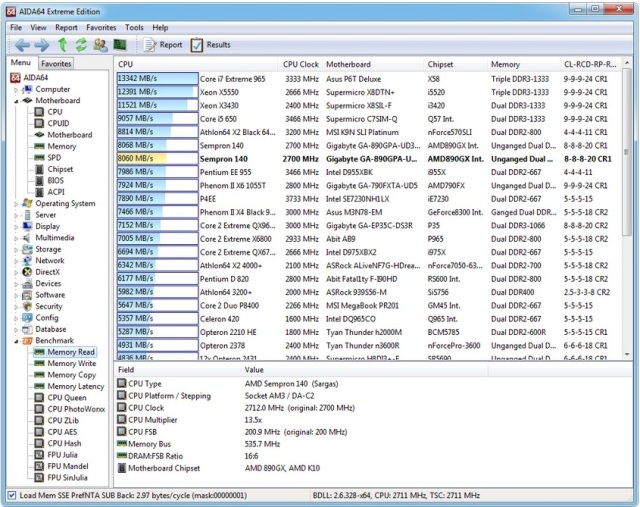Open the users icon in toolbar
The image size is (640, 507).
coord(100,44)
